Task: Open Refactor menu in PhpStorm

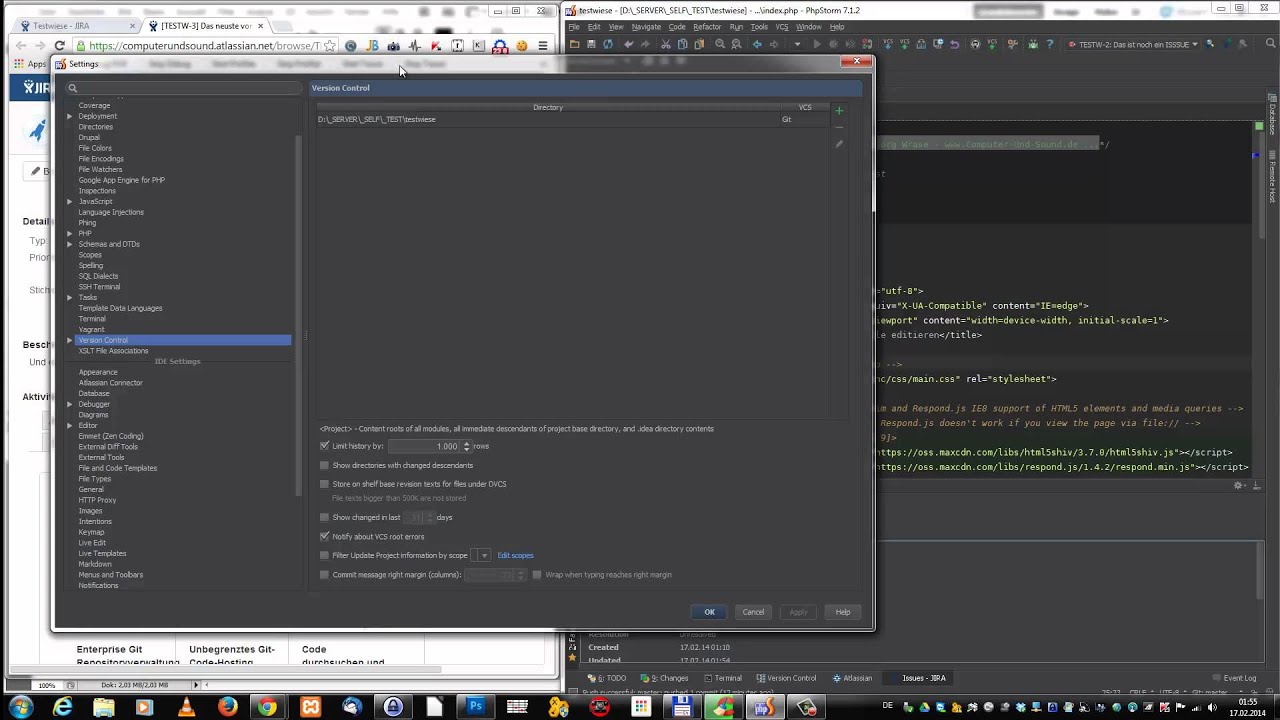Action: coord(707,27)
